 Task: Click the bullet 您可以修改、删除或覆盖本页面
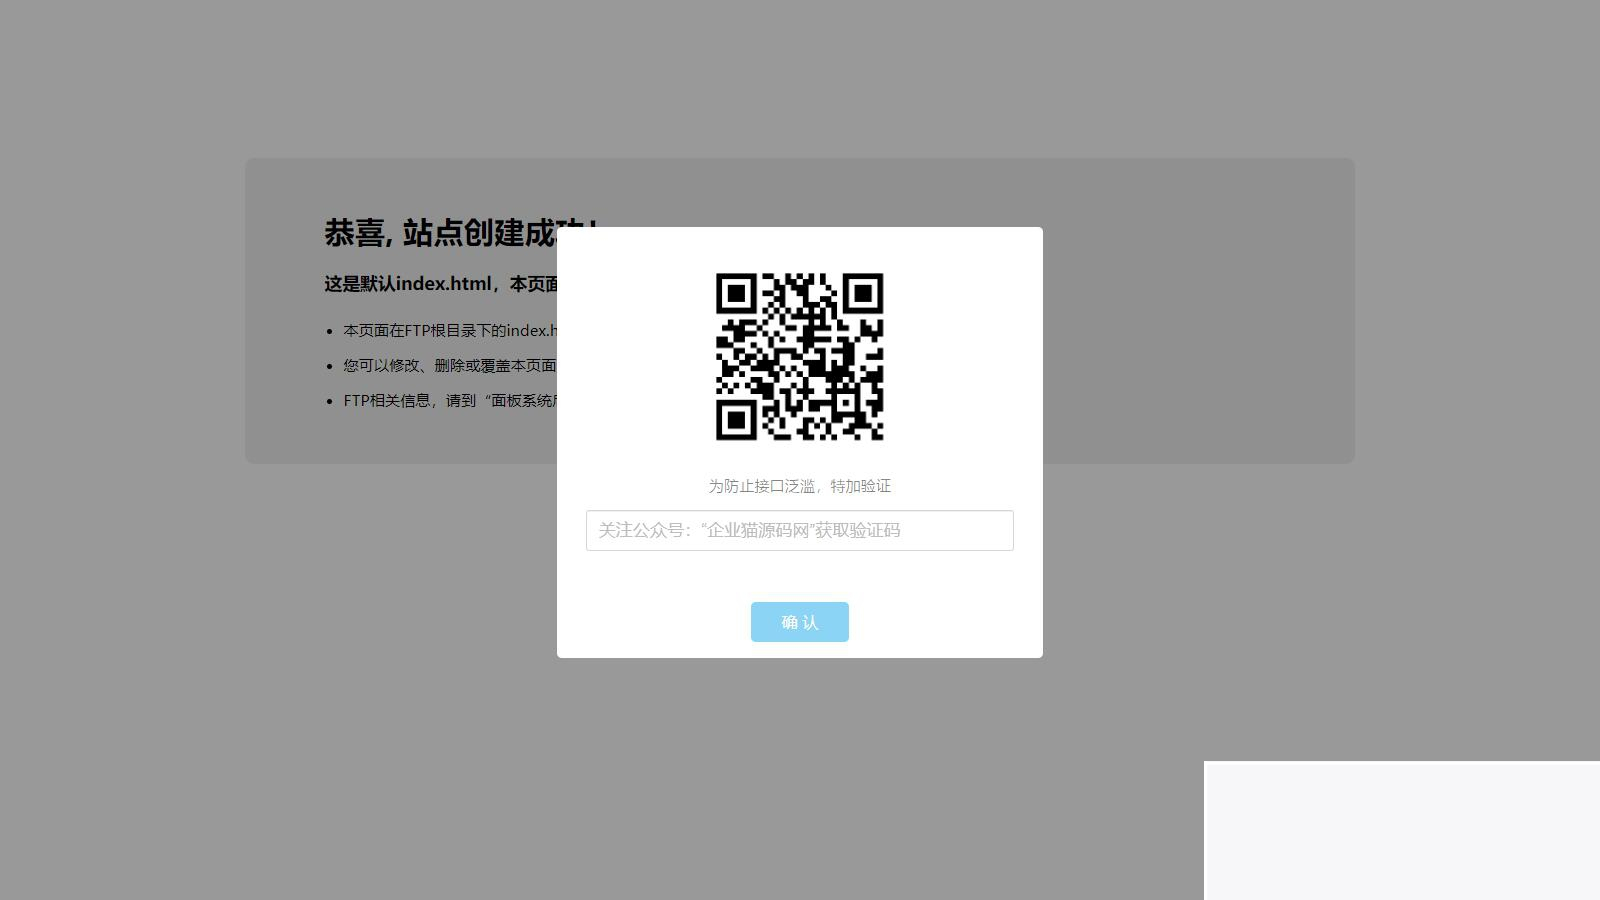tap(450, 366)
